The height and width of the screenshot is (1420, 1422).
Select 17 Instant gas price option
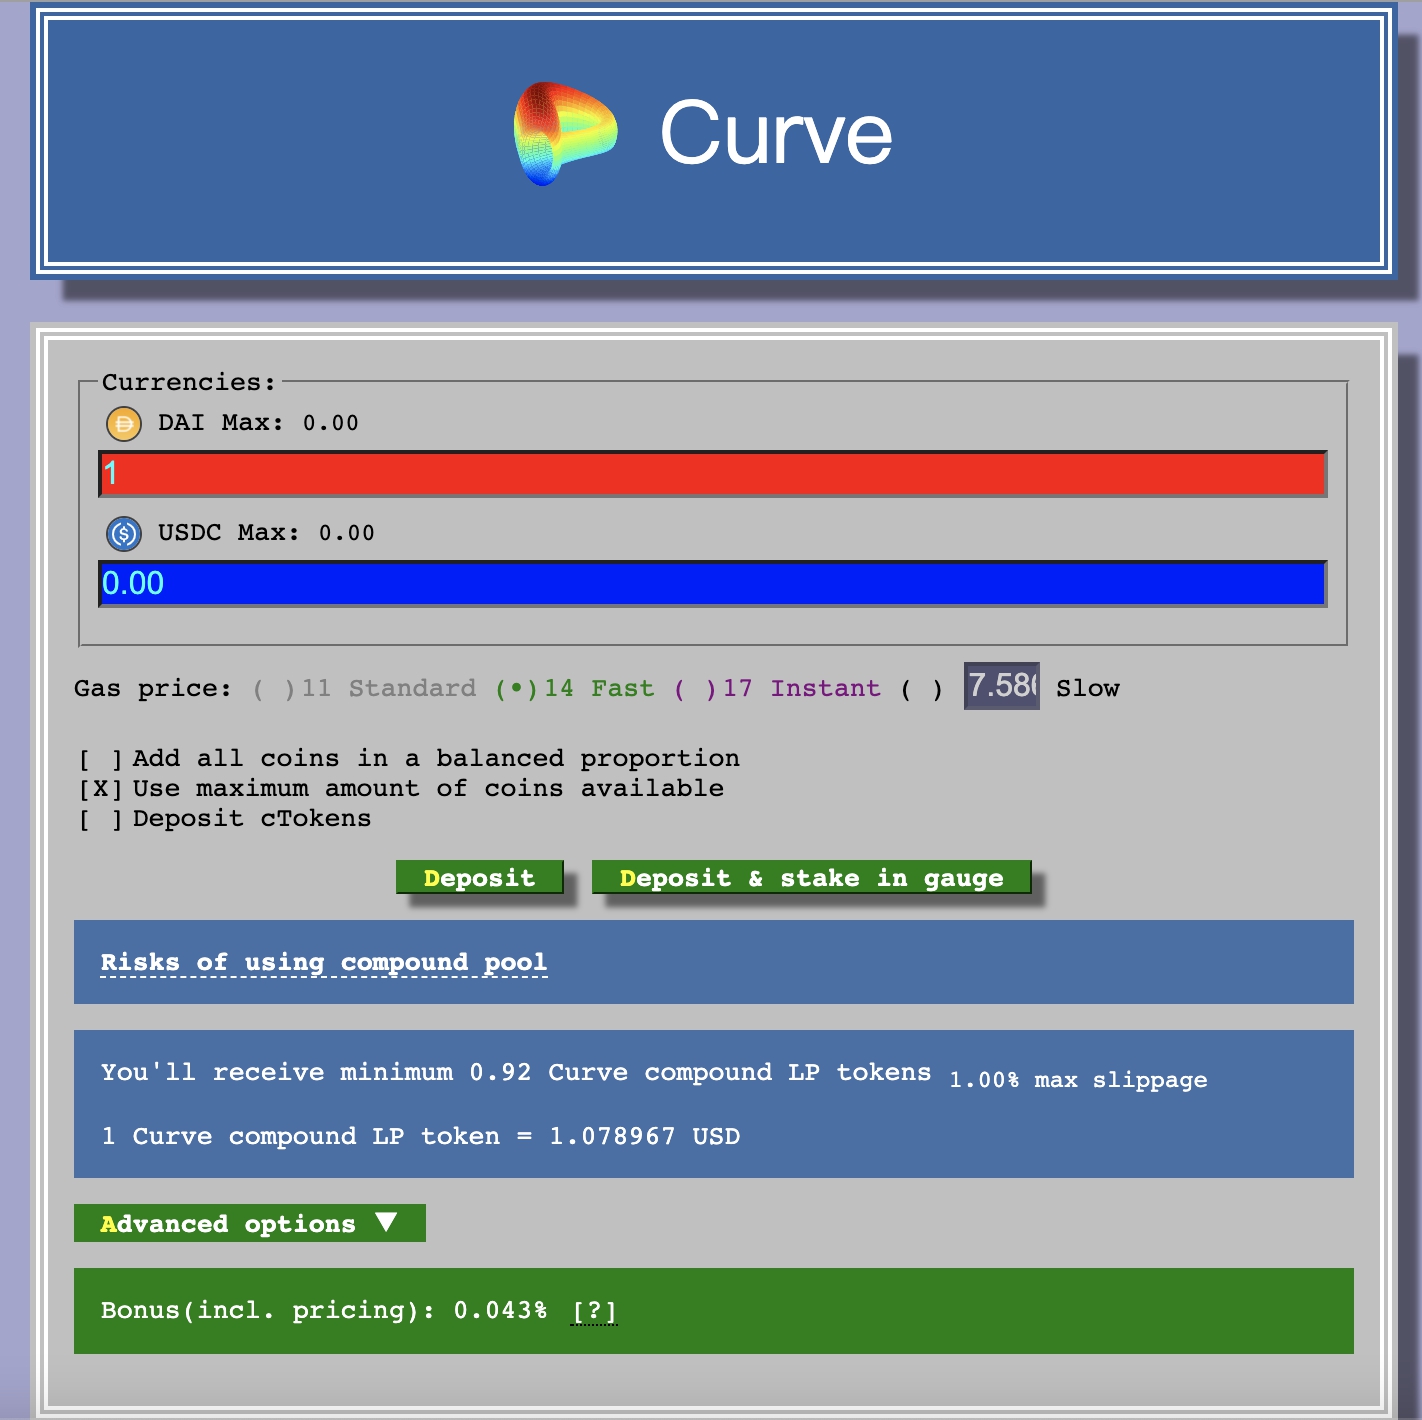pyautogui.click(x=777, y=689)
